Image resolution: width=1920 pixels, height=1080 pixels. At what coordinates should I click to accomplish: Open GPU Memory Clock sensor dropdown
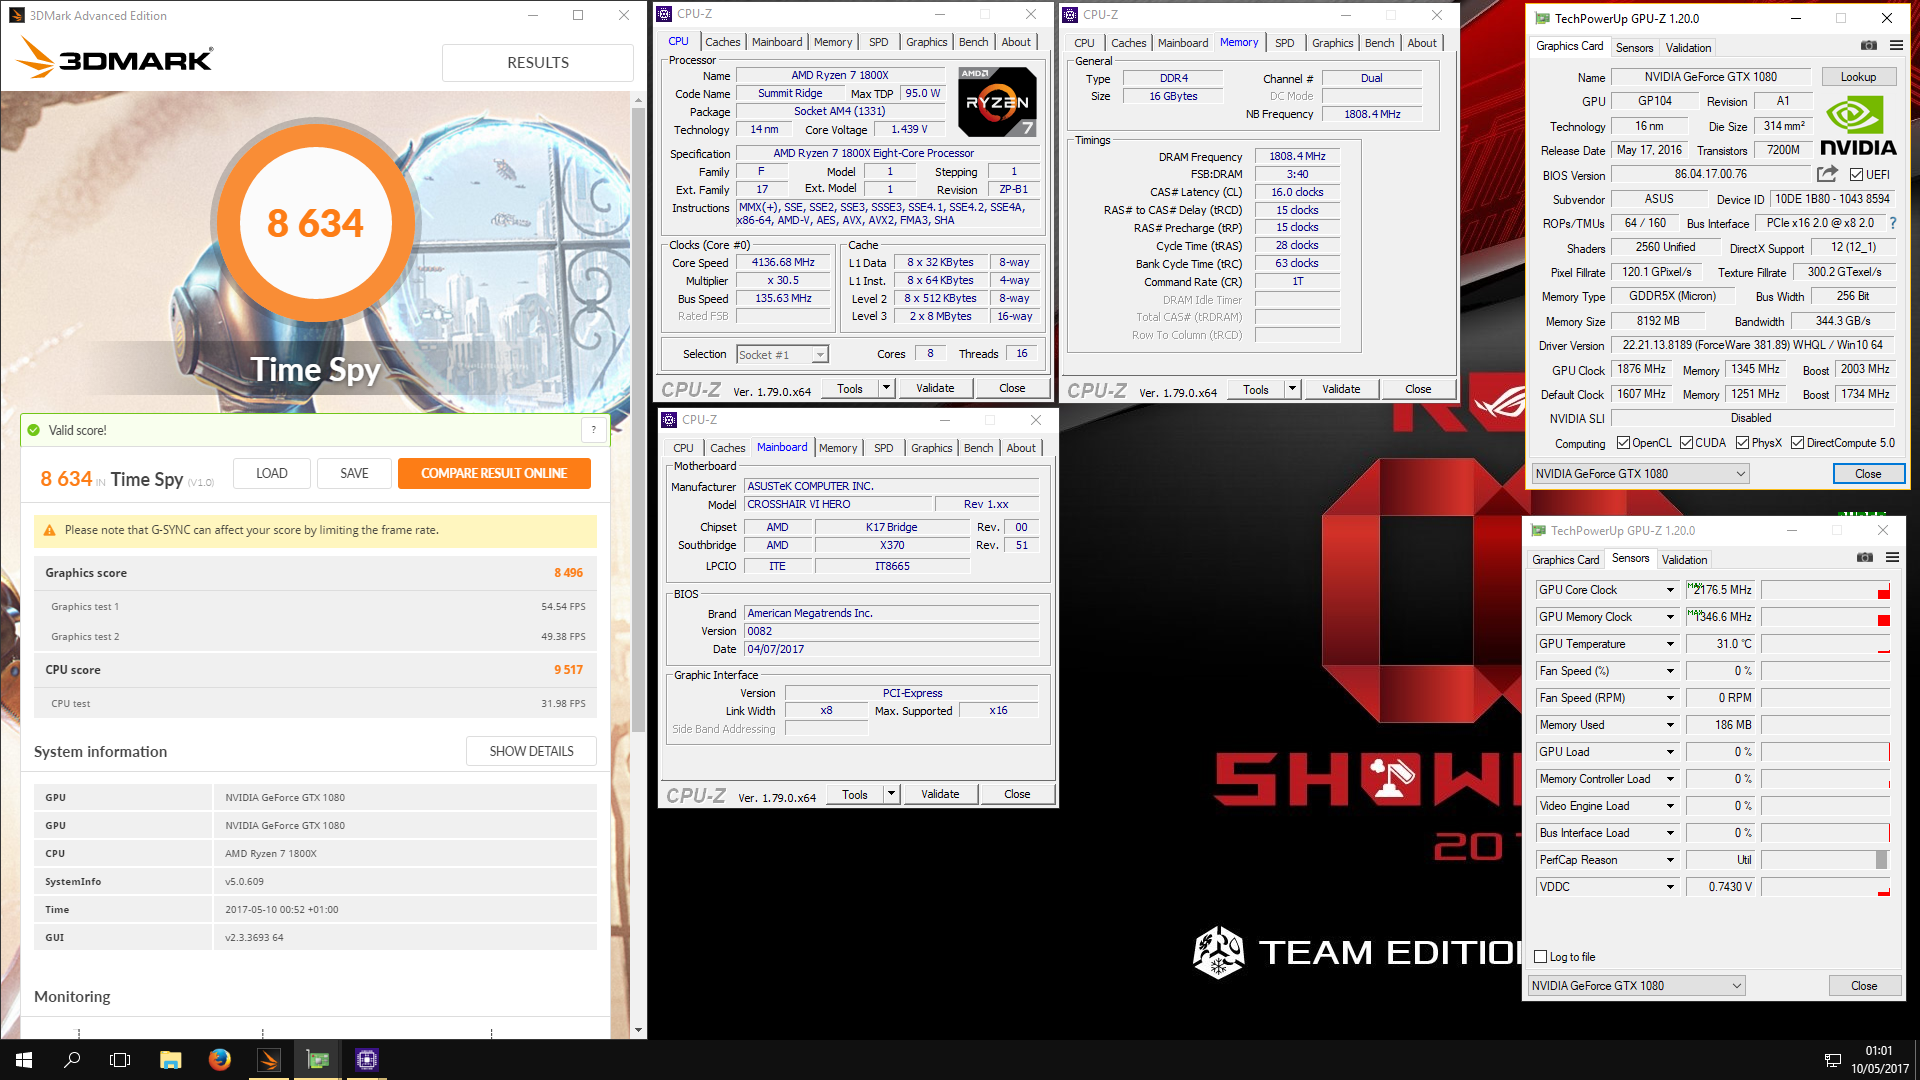click(1669, 617)
